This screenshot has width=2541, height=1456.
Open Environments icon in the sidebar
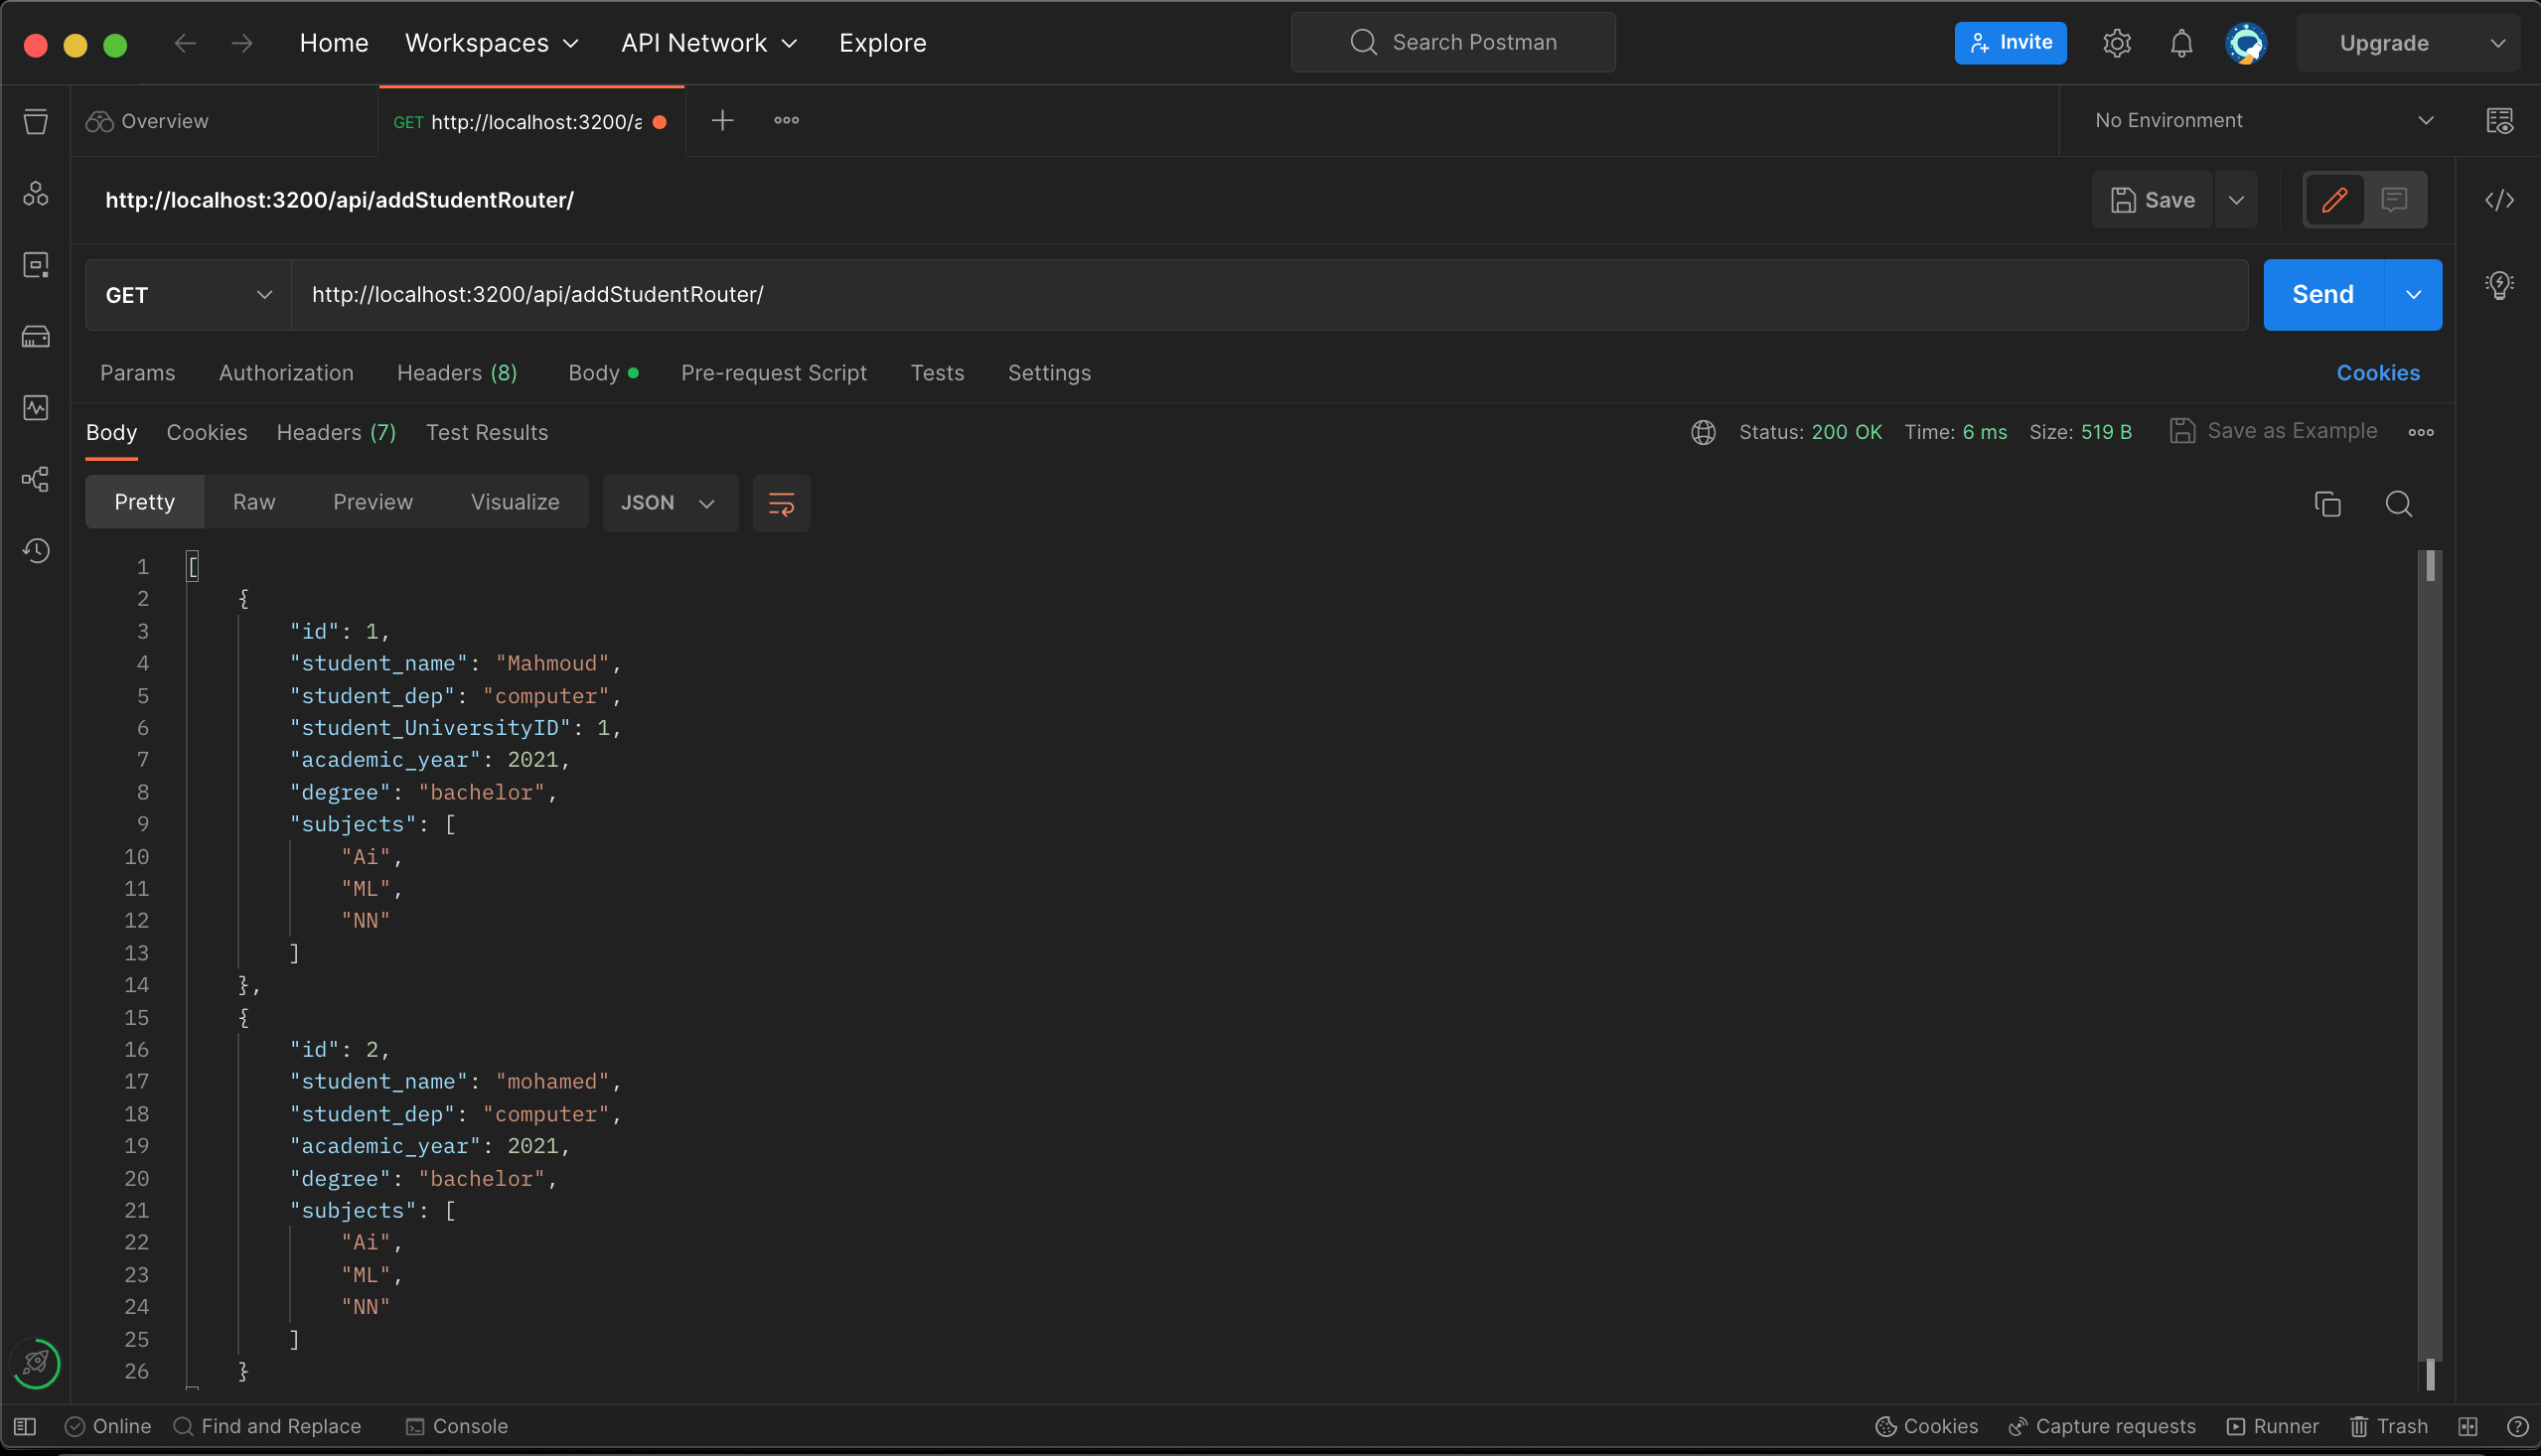pyautogui.click(x=36, y=265)
